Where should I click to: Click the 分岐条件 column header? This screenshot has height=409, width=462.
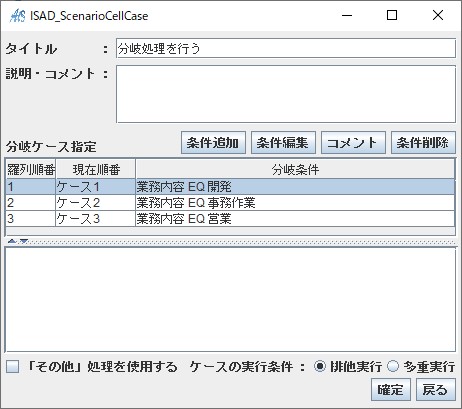click(x=295, y=170)
